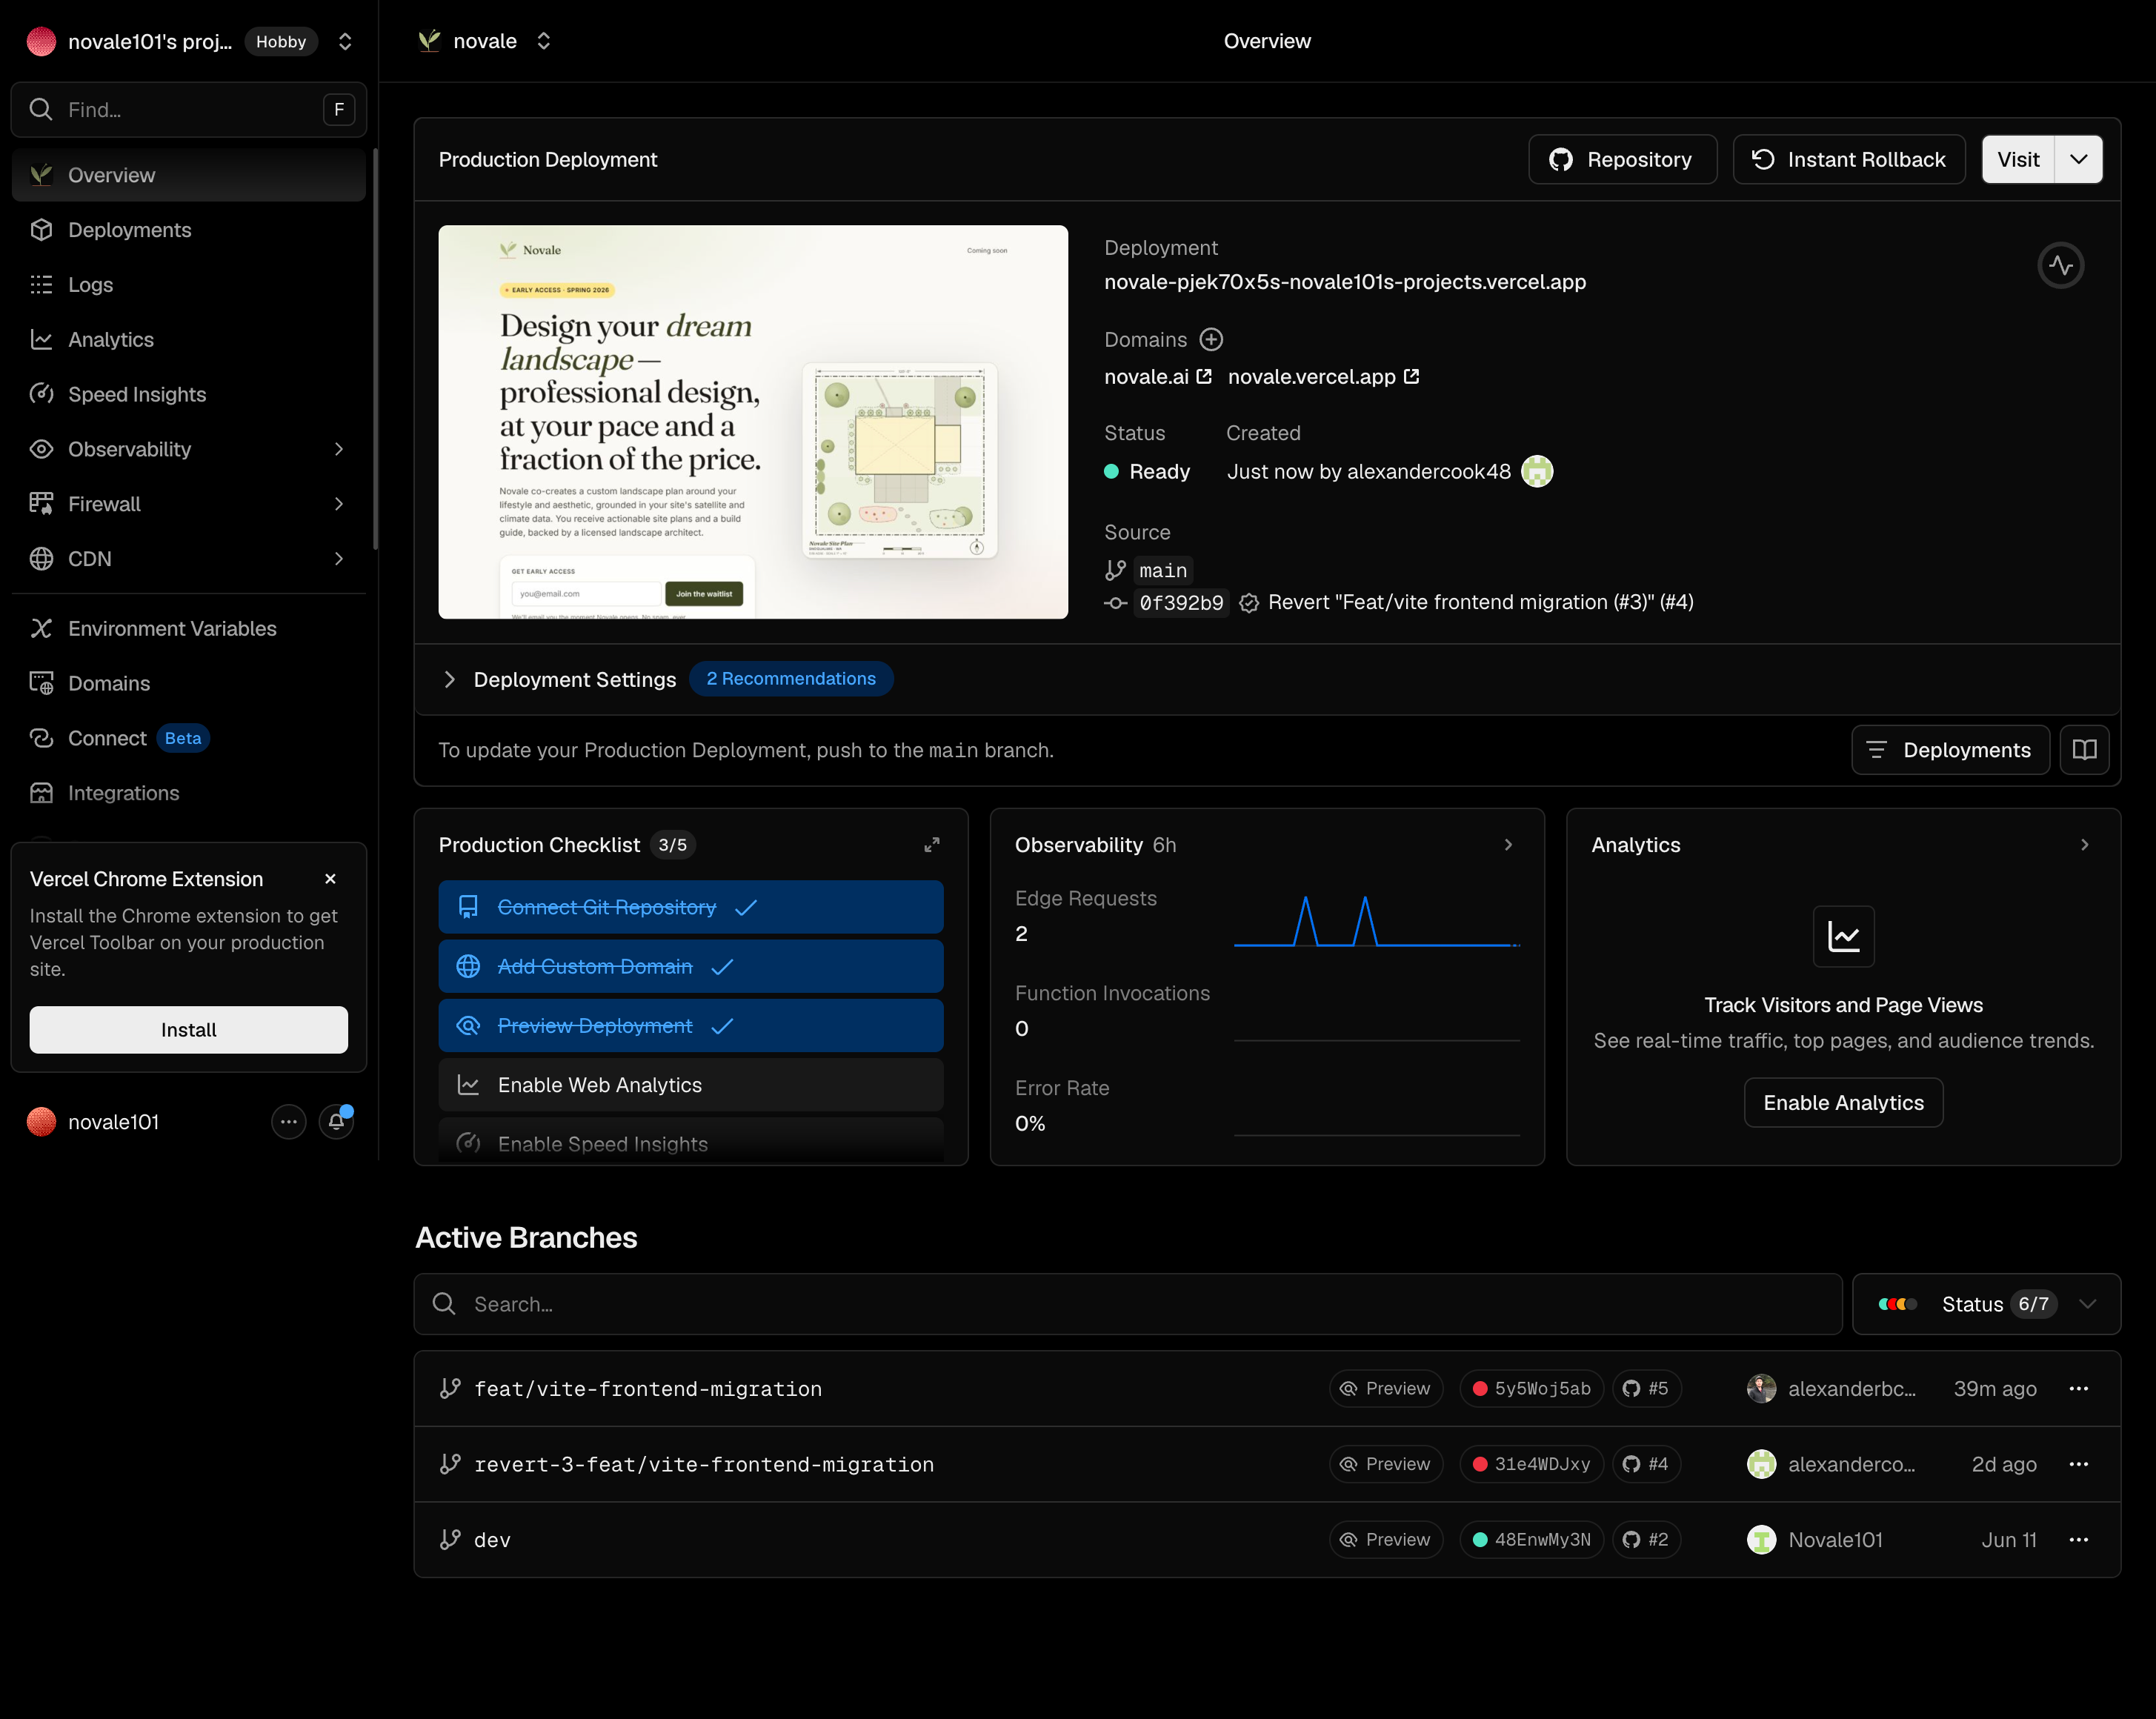Image resolution: width=2156 pixels, height=1719 pixels.
Task: Click the Analytics chart icon in card
Action: (1843, 936)
